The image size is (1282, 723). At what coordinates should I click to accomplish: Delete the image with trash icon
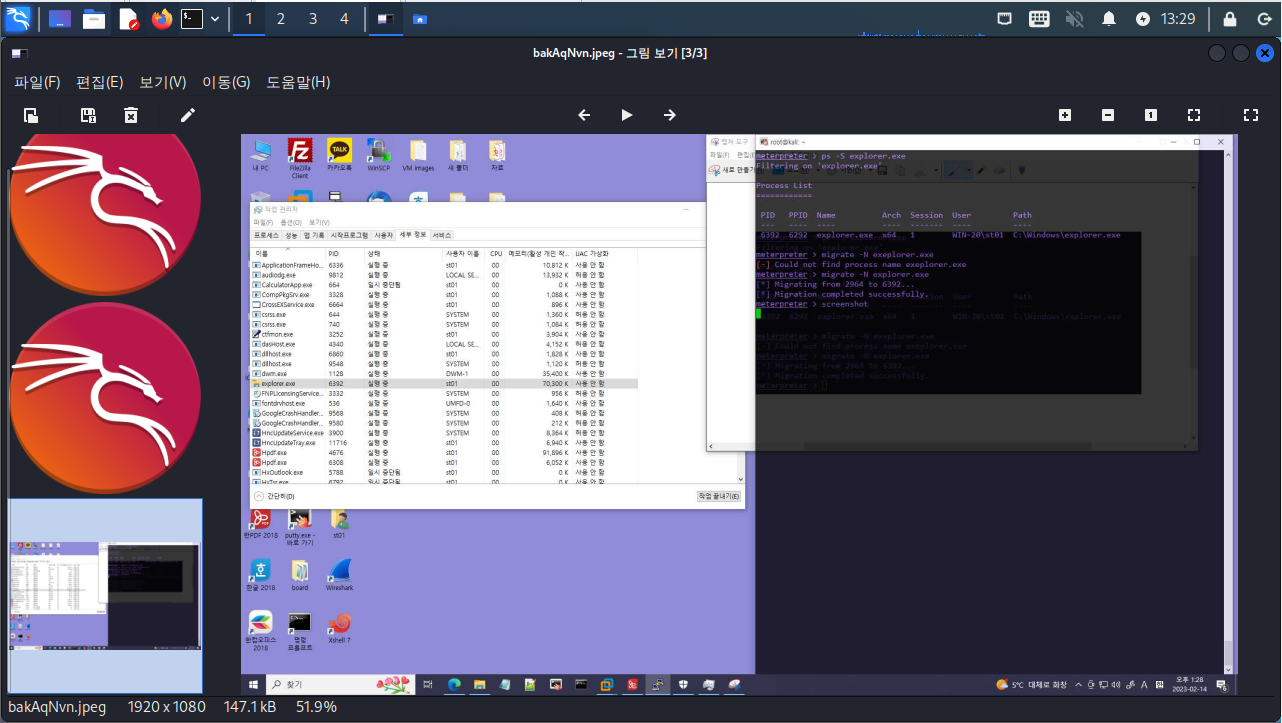pos(131,115)
